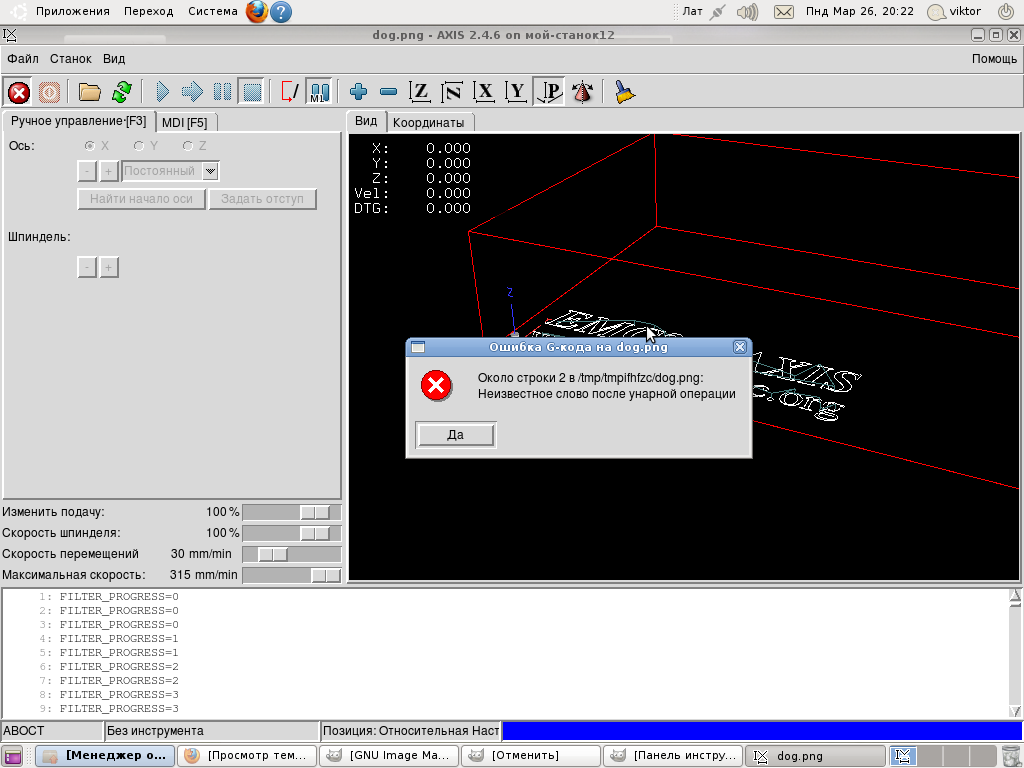Step through program with arrow icon
Screen dimensions: 1024x768
pos(192,92)
